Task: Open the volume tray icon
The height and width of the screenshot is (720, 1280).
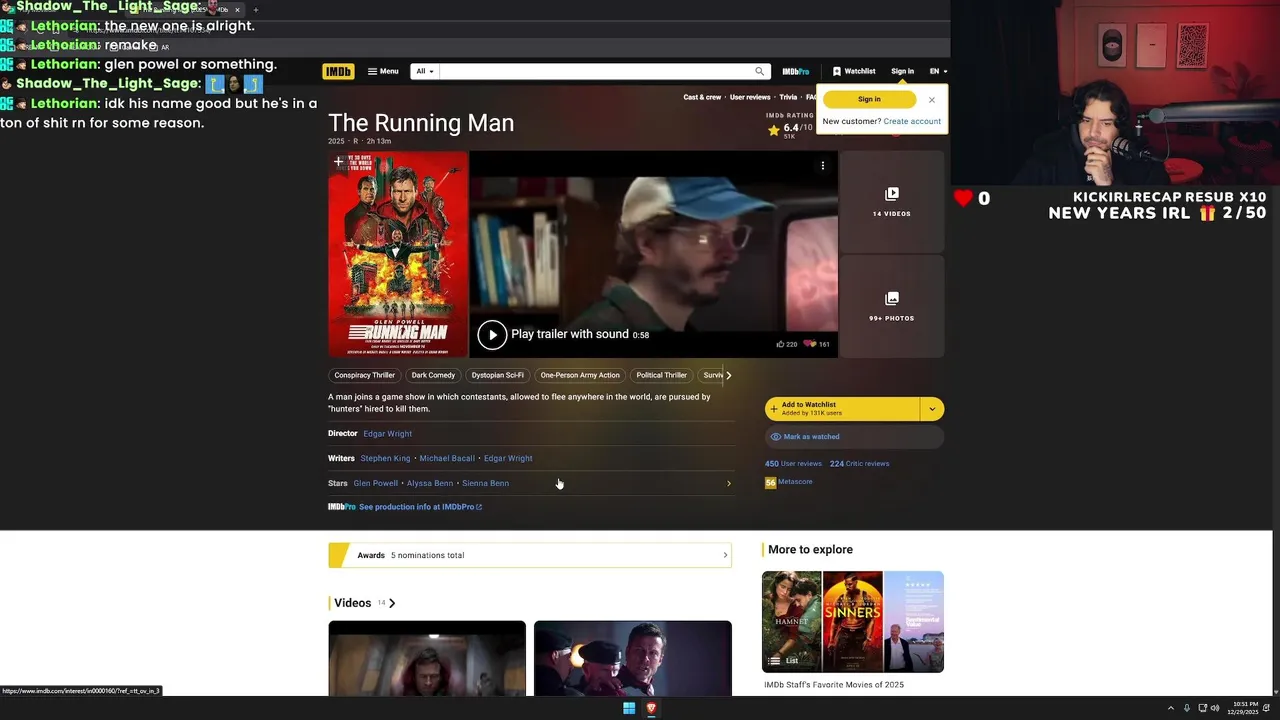Action: [x=1215, y=708]
